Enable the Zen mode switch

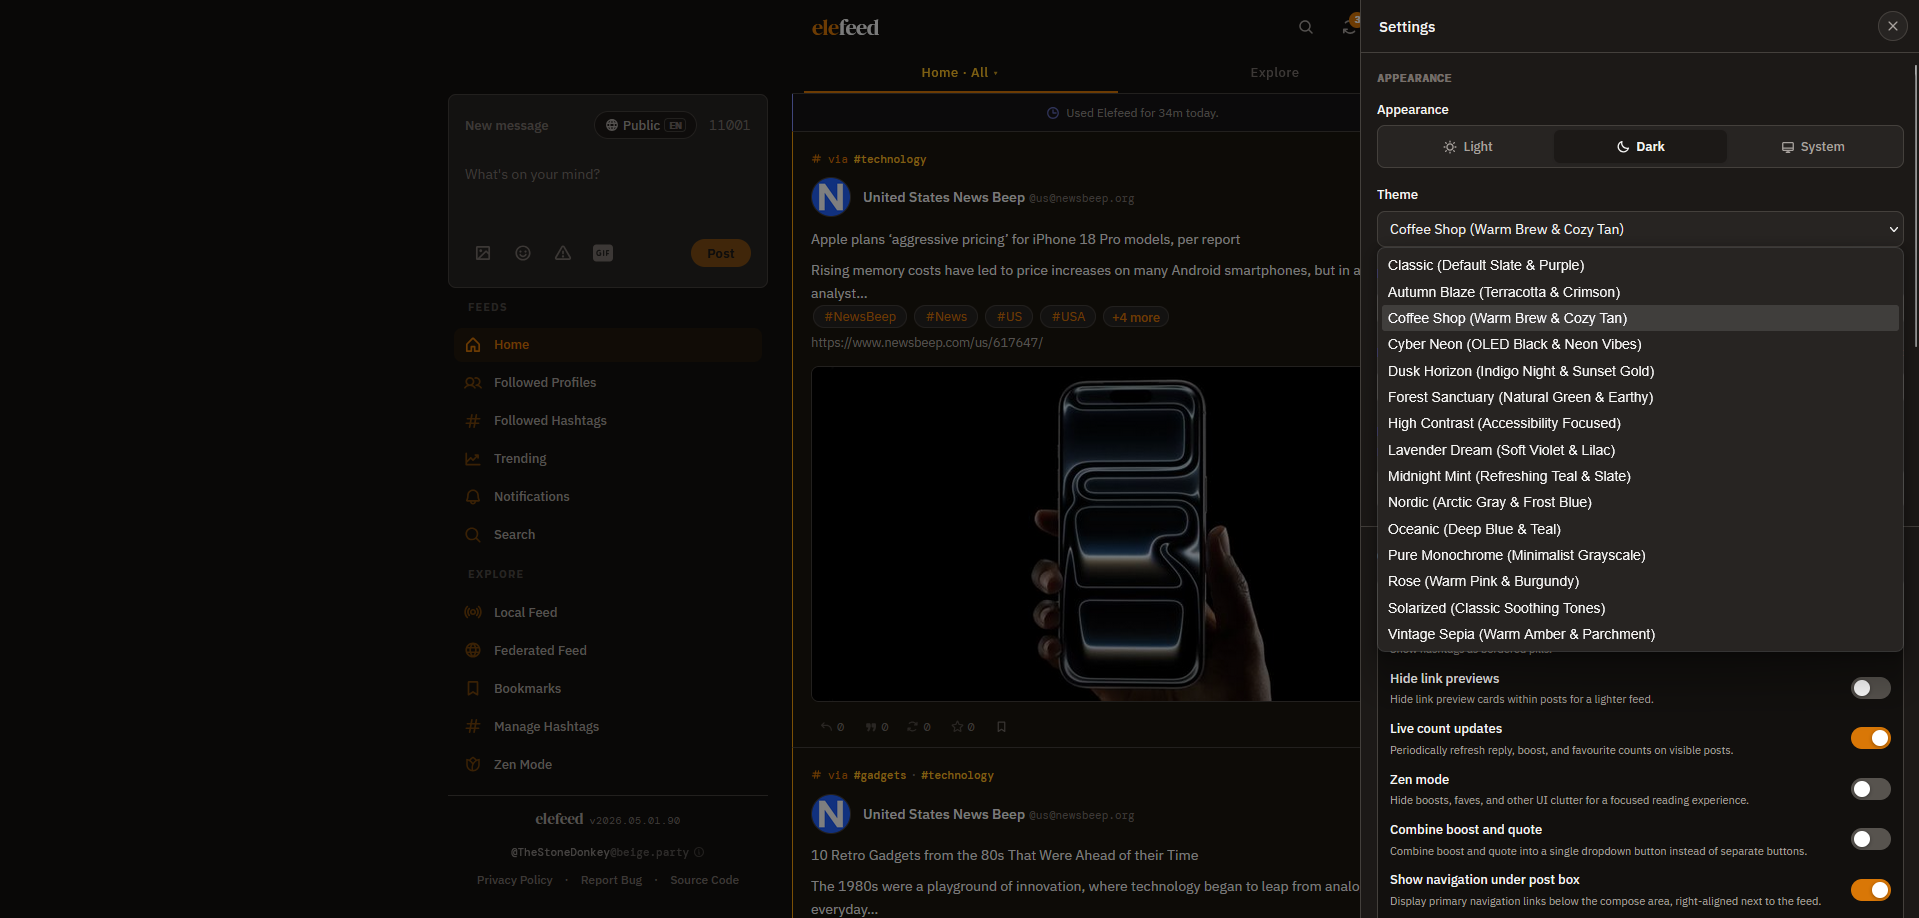pyautogui.click(x=1870, y=789)
